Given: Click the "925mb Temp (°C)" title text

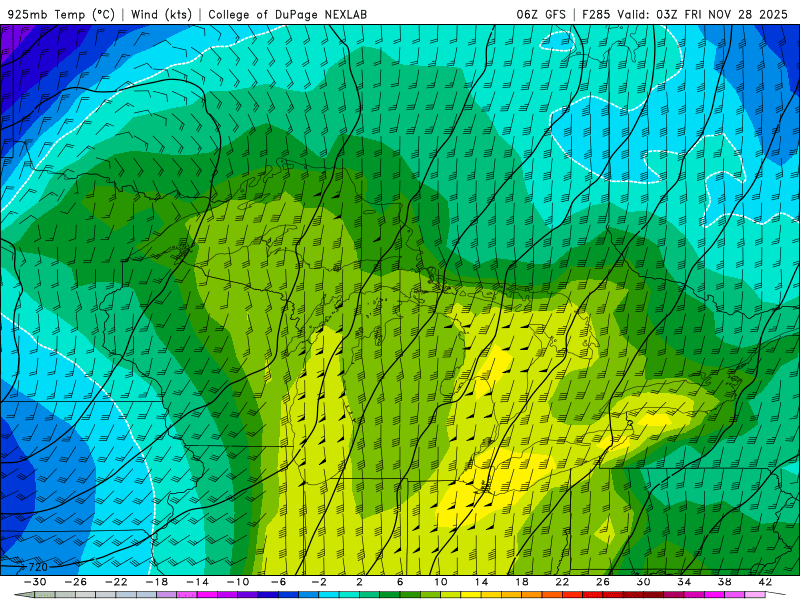Looking at the screenshot, I should 61,14.
